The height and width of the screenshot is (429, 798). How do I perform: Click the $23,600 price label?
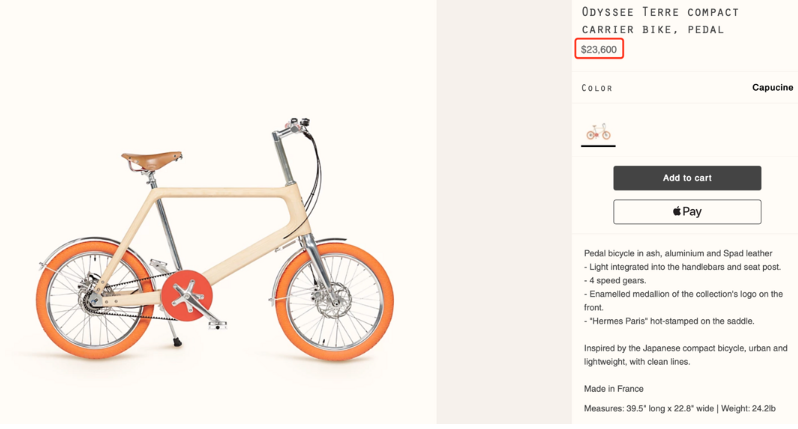(598, 49)
